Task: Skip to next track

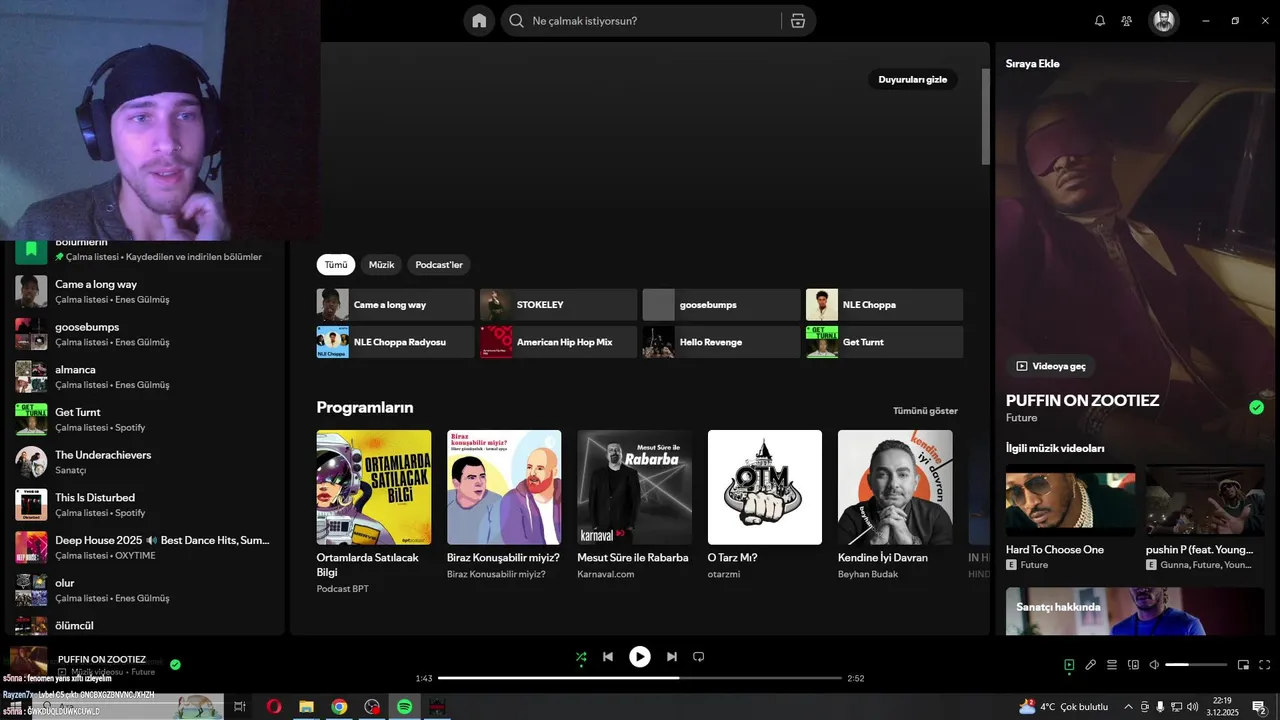Action: coord(672,657)
